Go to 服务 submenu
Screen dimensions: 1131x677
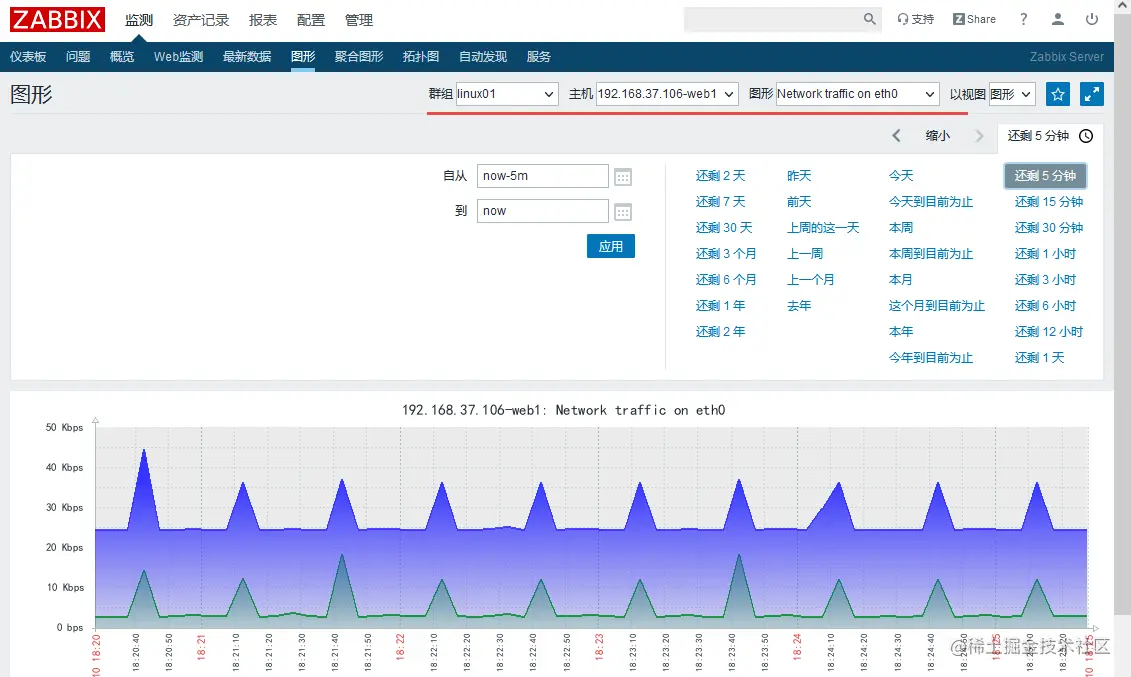point(538,56)
